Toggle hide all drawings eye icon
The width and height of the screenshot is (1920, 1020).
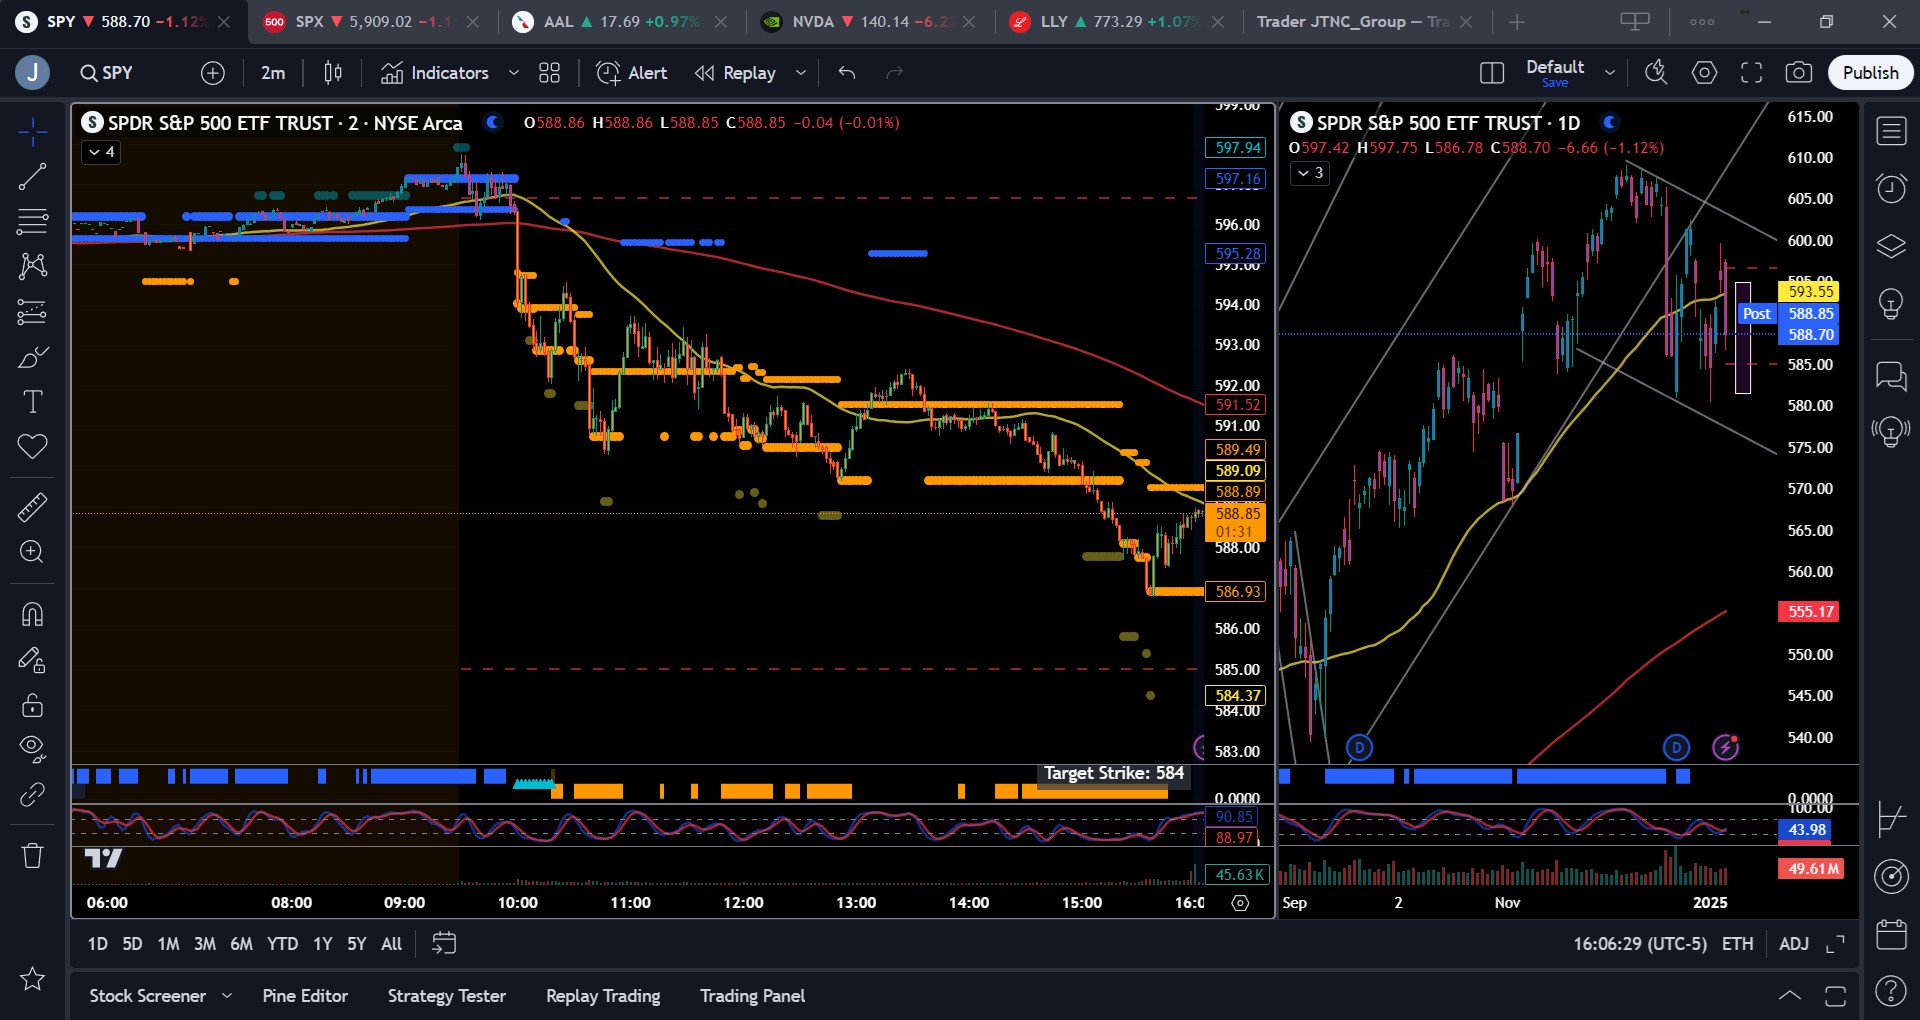point(32,749)
